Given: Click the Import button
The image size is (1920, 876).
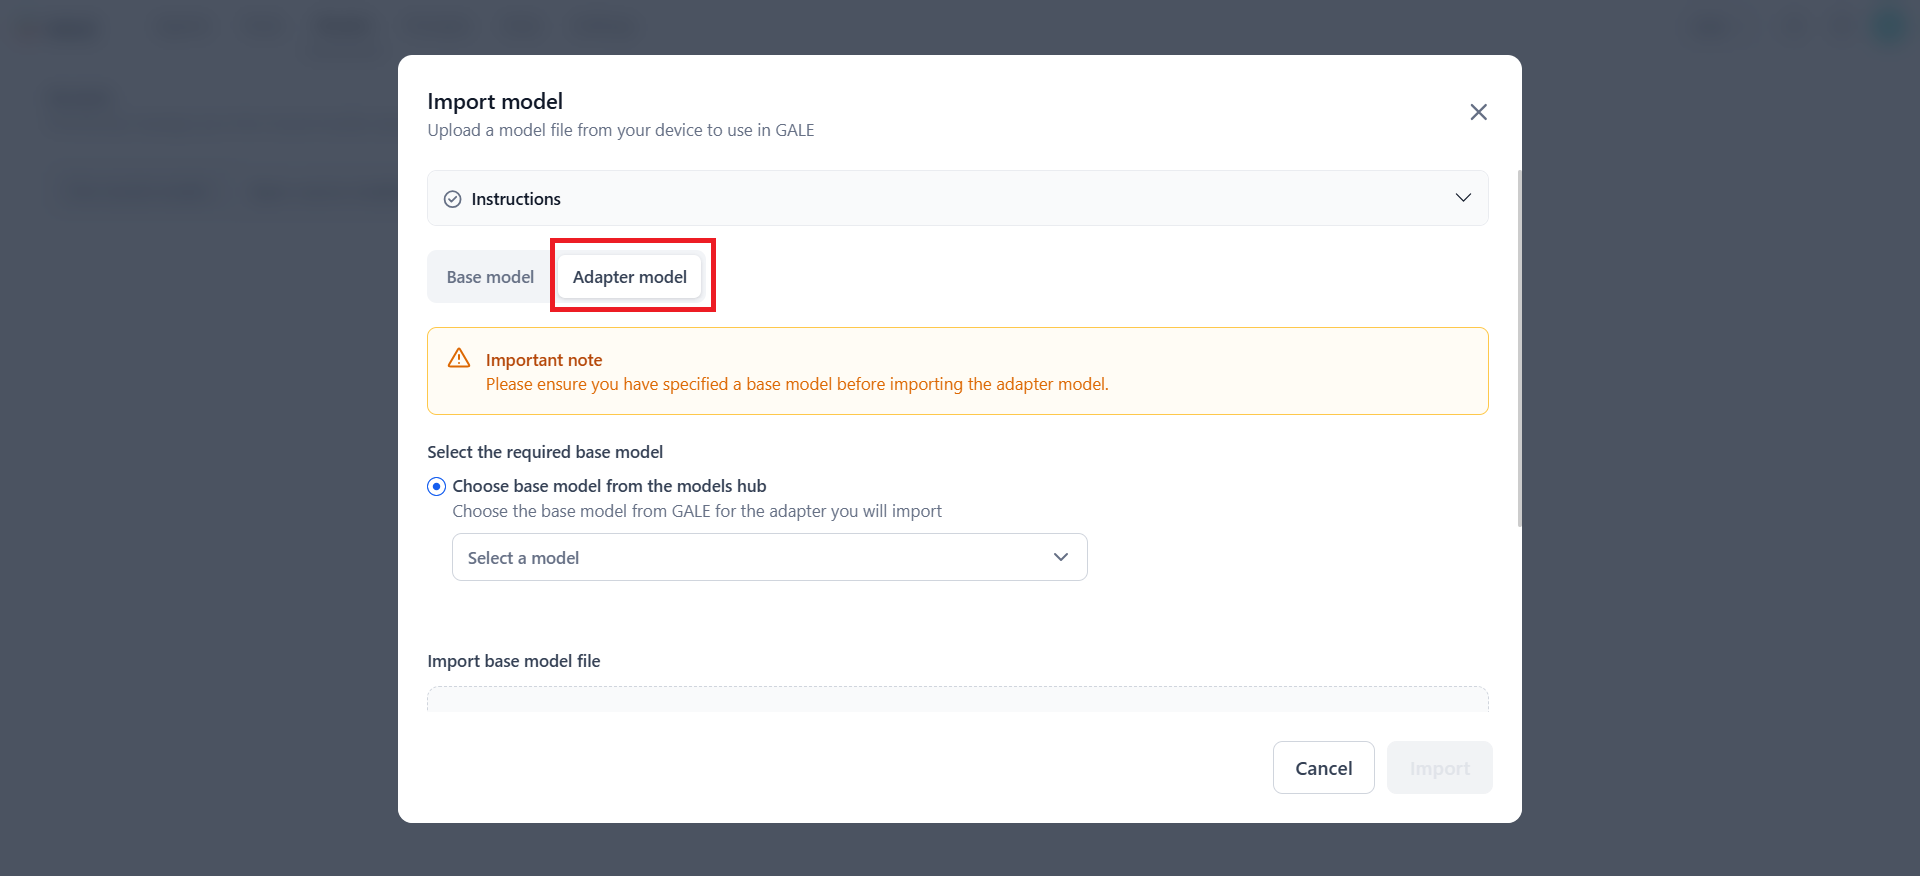Looking at the screenshot, I should 1439,768.
